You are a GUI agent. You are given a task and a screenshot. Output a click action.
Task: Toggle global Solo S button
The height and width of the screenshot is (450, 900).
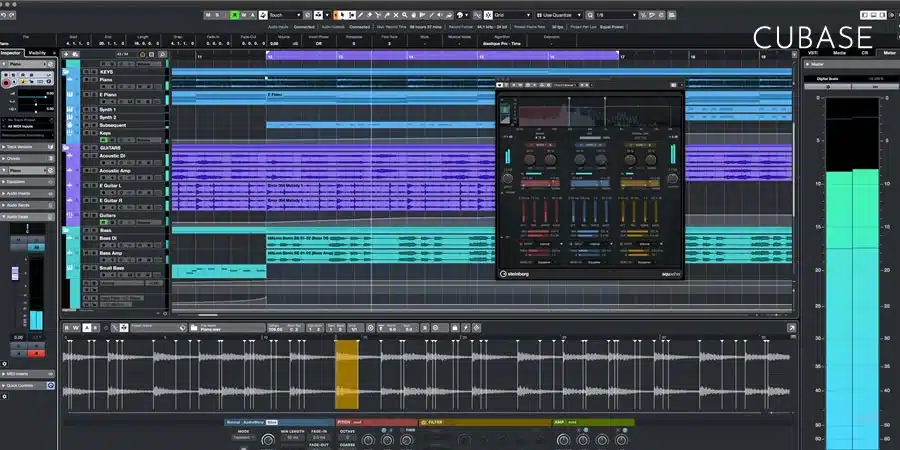point(216,14)
